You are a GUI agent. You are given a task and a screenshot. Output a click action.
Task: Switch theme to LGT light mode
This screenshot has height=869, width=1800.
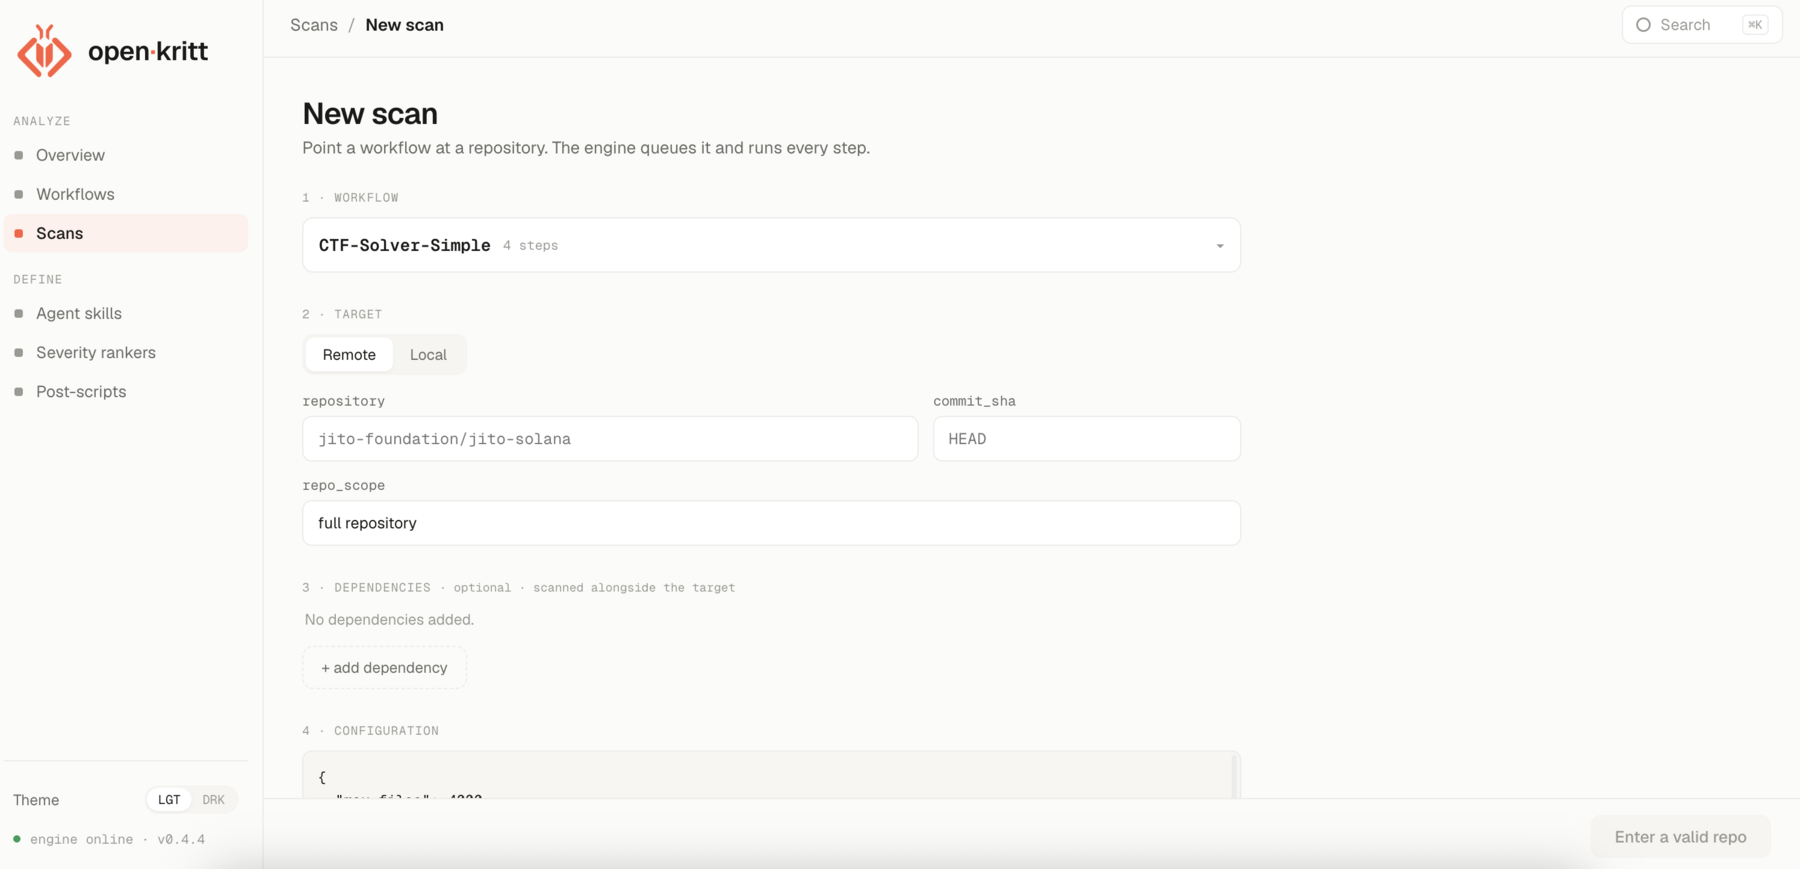pyautogui.click(x=169, y=800)
